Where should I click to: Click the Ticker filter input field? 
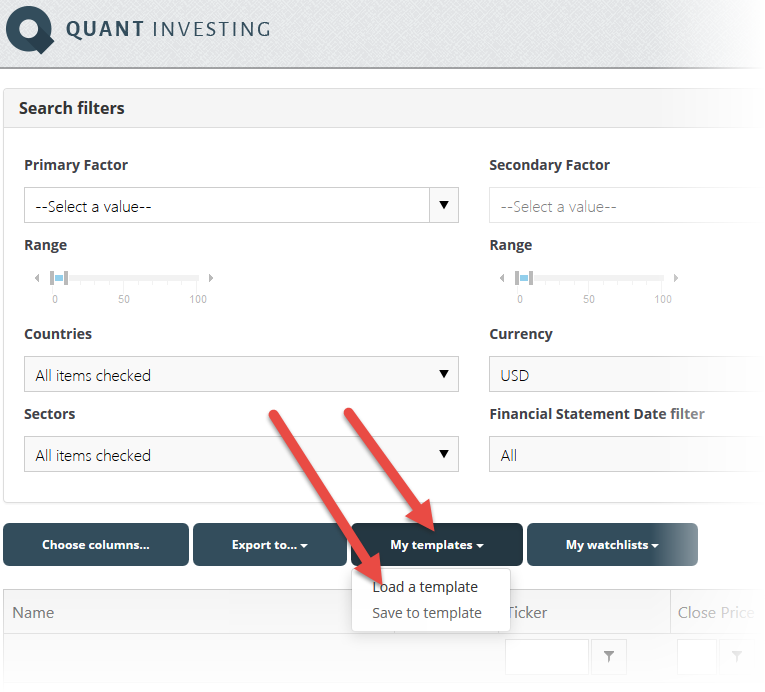[x=547, y=656]
